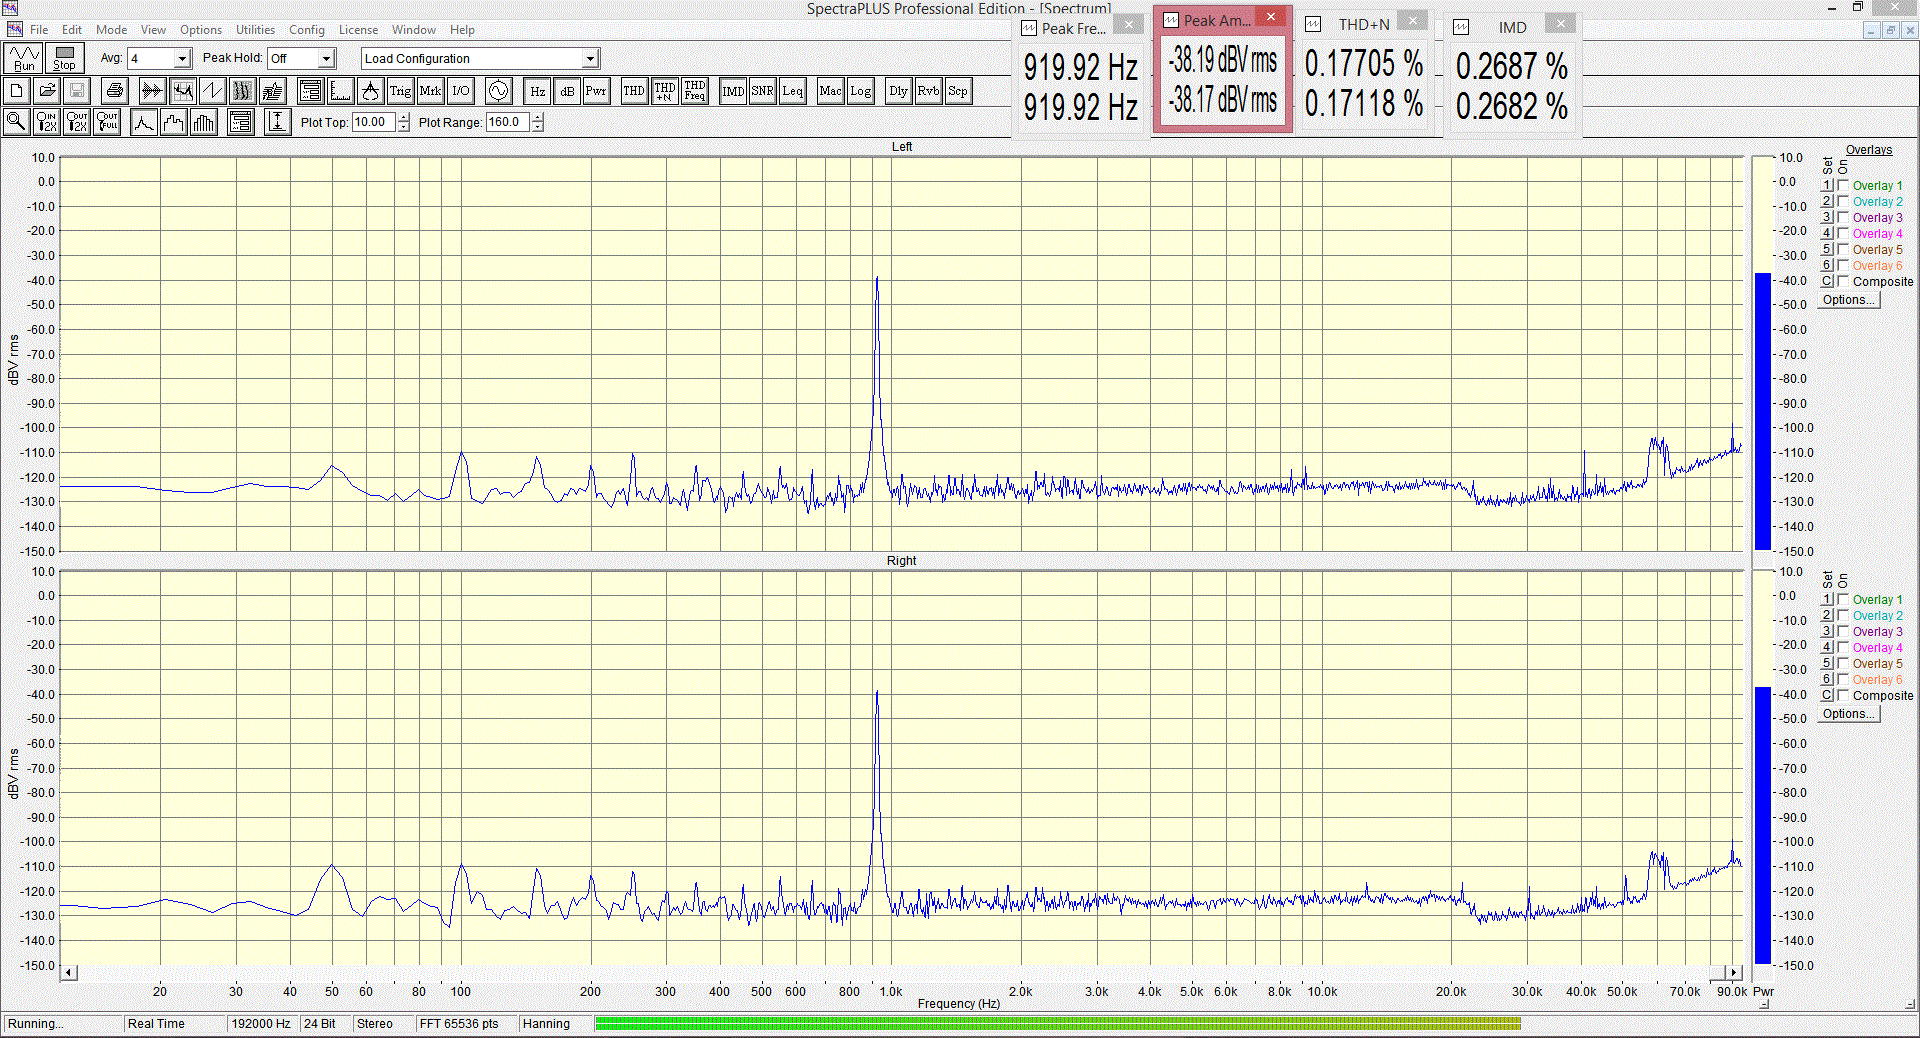Click the print icon in toolbar

115,91
